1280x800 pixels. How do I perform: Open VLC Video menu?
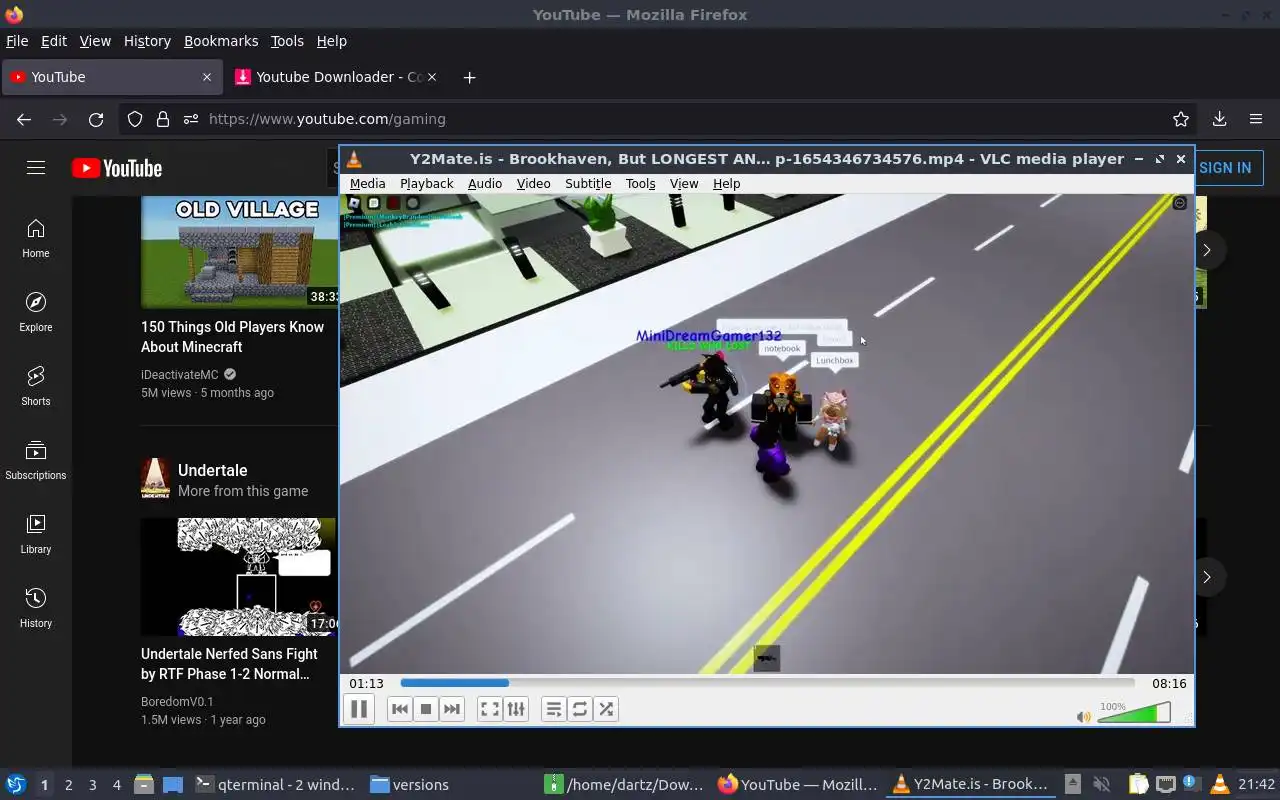(x=533, y=183)
